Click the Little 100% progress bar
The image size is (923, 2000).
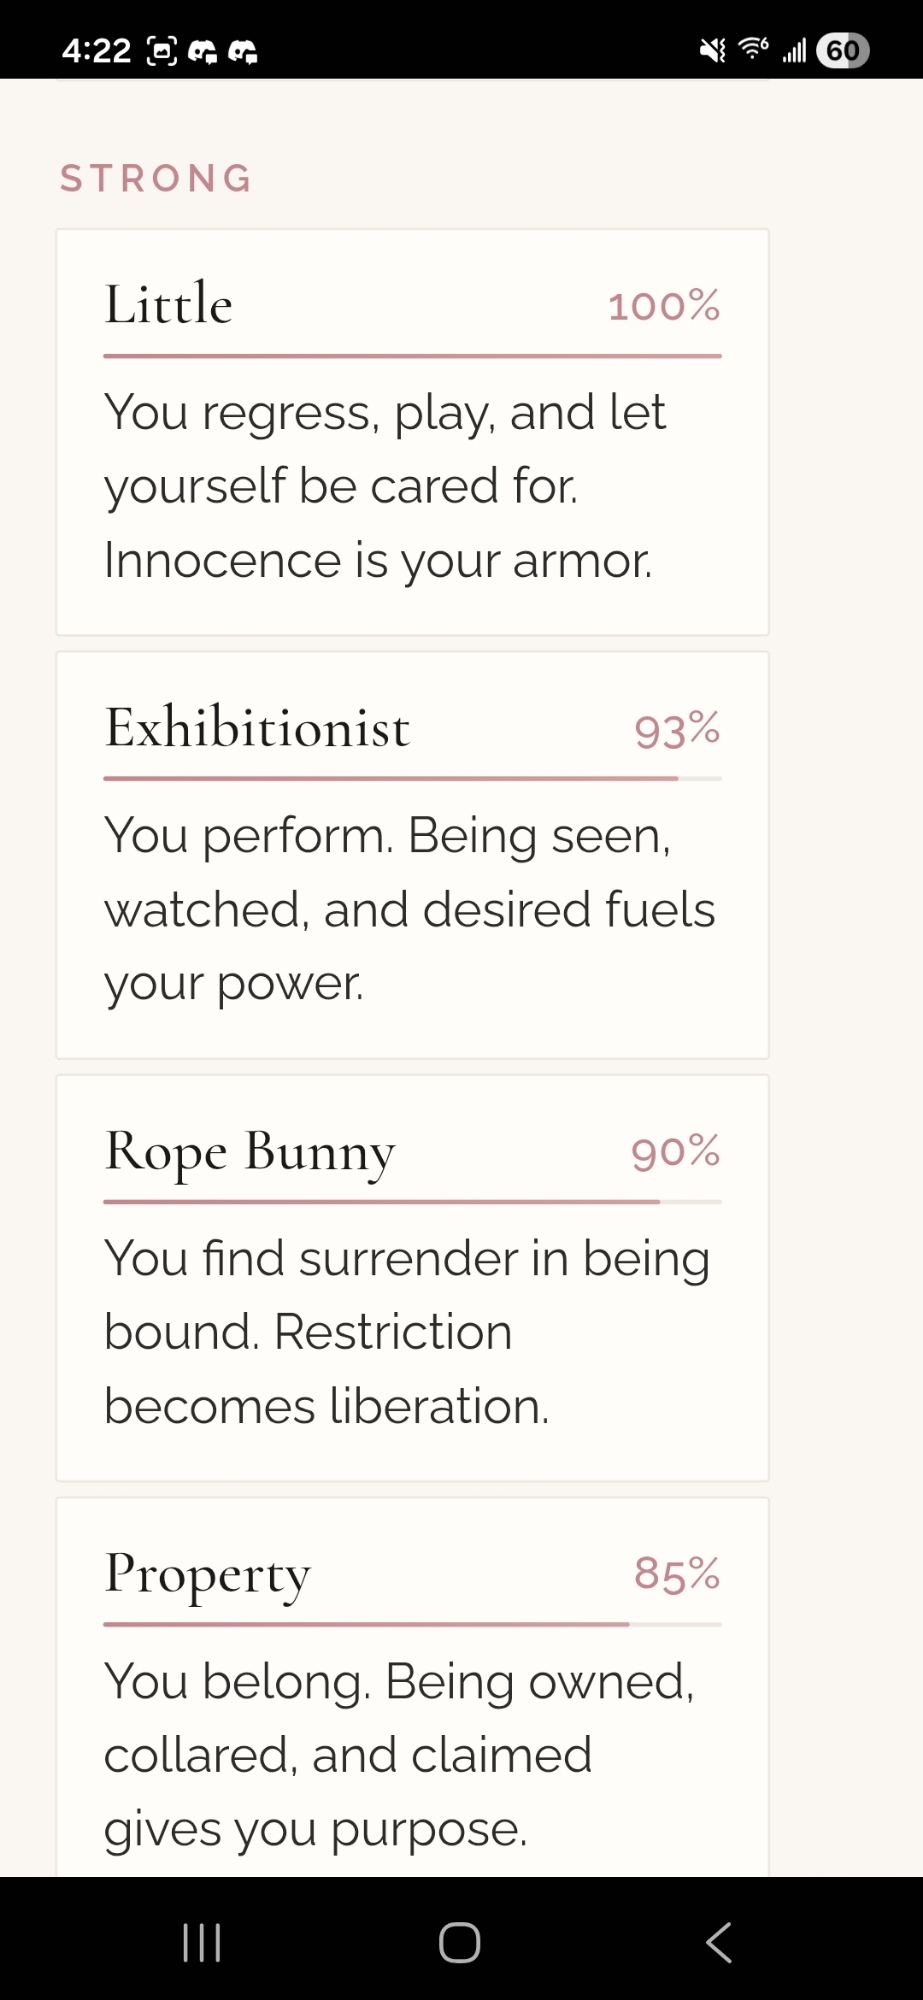412,356
